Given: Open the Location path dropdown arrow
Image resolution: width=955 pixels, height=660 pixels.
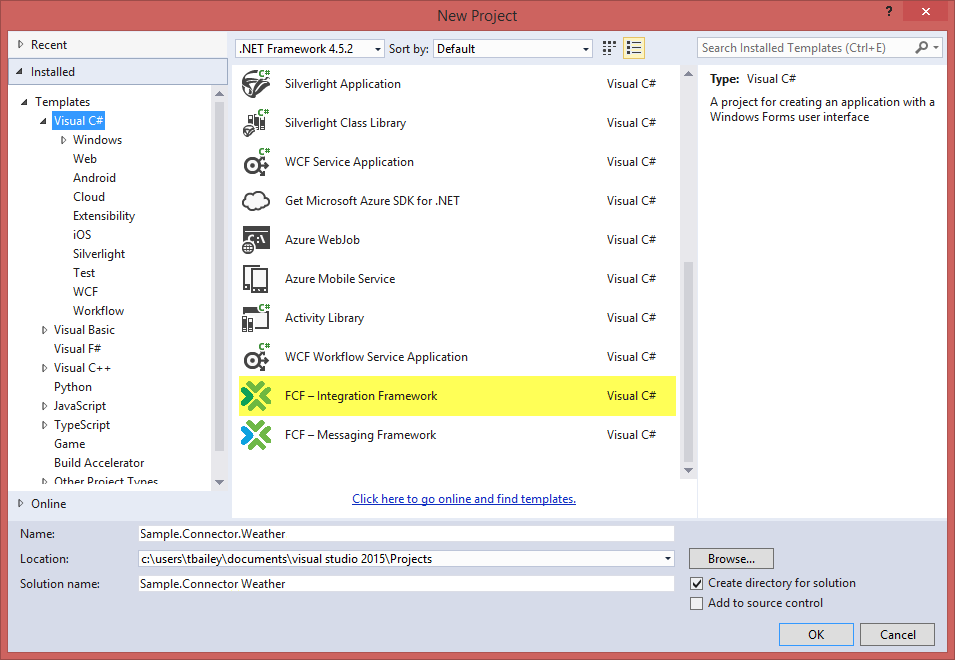Looking at the screenshot, I should 668,559.
